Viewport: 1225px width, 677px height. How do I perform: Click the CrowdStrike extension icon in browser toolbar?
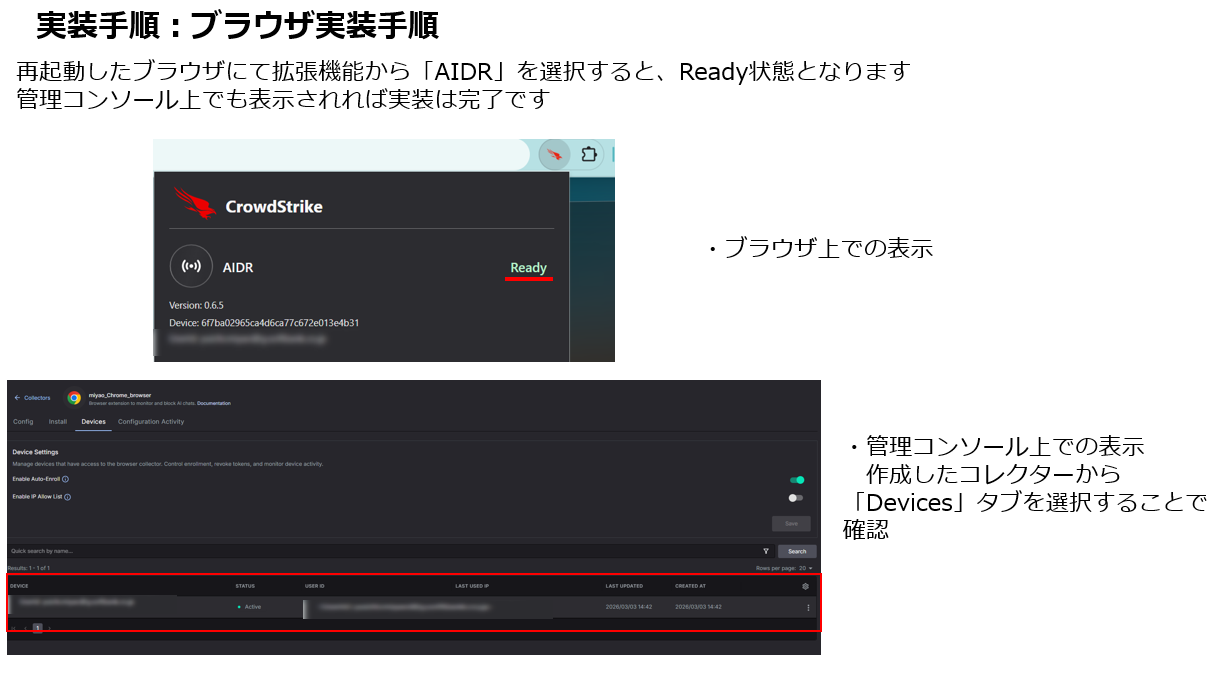(554, 155)
